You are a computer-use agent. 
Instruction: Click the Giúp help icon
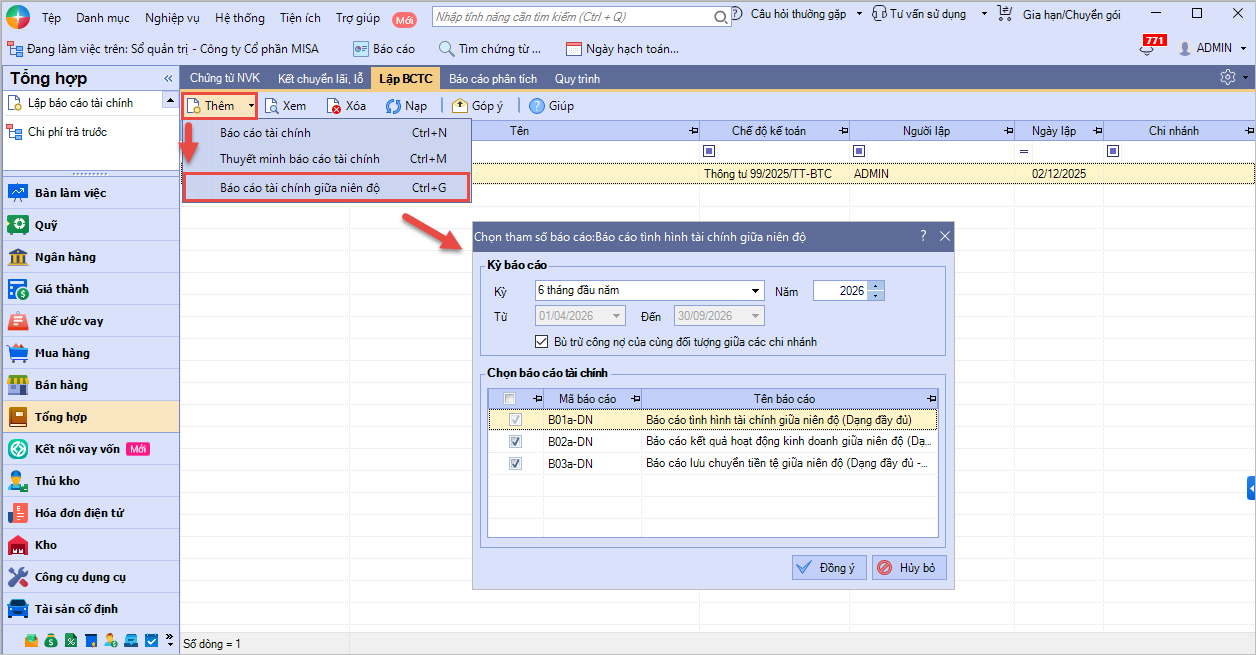point(537,106)
